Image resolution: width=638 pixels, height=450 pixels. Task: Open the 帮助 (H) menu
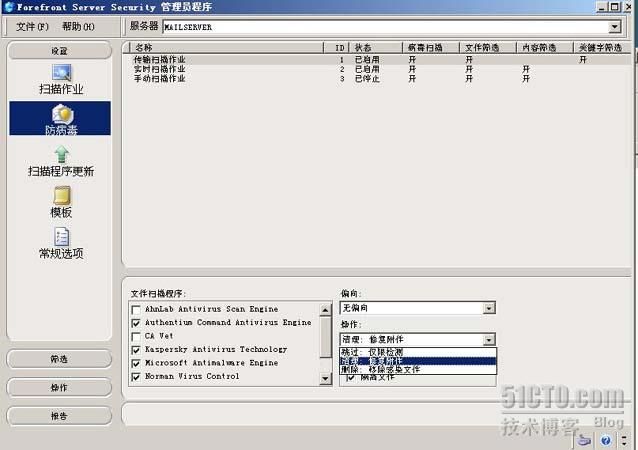(78, 27)
